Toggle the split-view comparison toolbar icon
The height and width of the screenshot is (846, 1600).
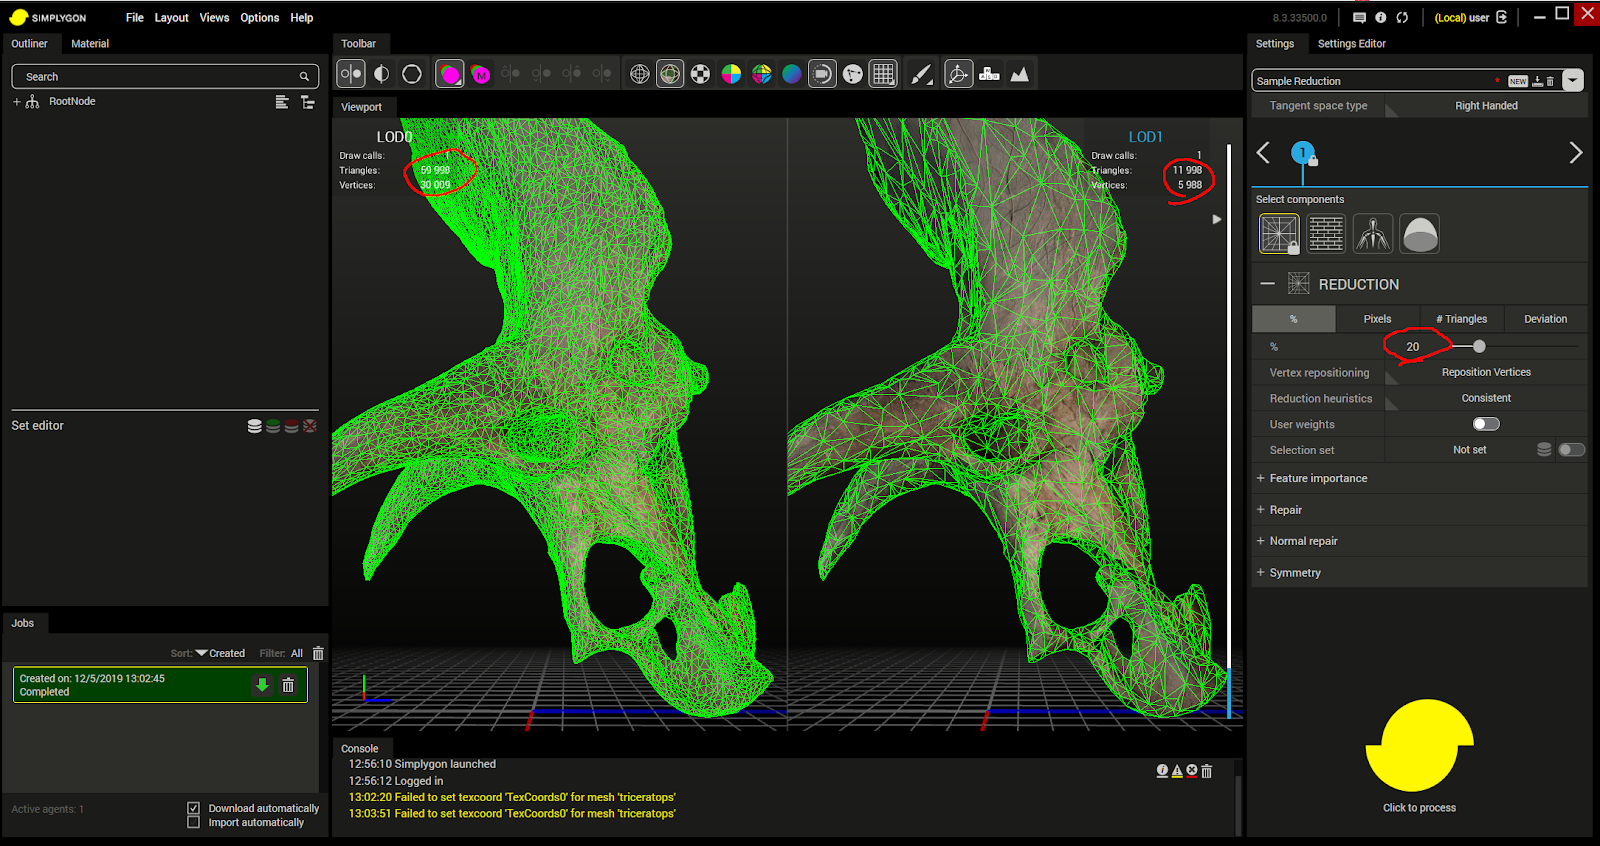tap(351, 74)
